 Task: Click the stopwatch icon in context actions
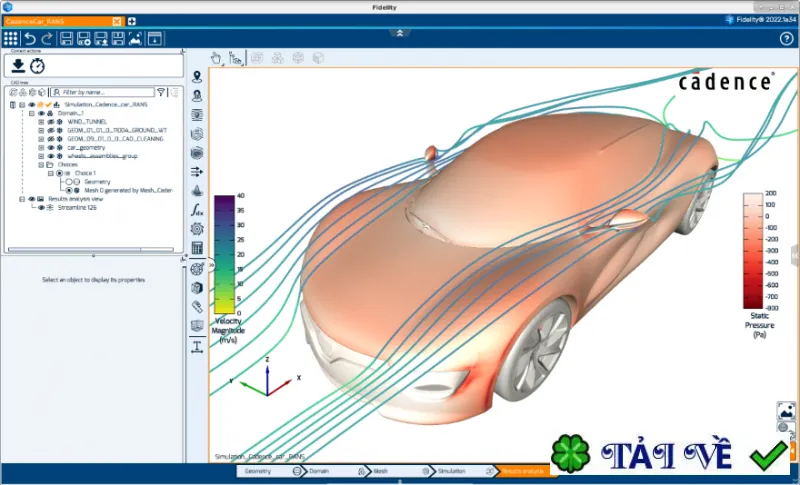[x=37, y=66]
